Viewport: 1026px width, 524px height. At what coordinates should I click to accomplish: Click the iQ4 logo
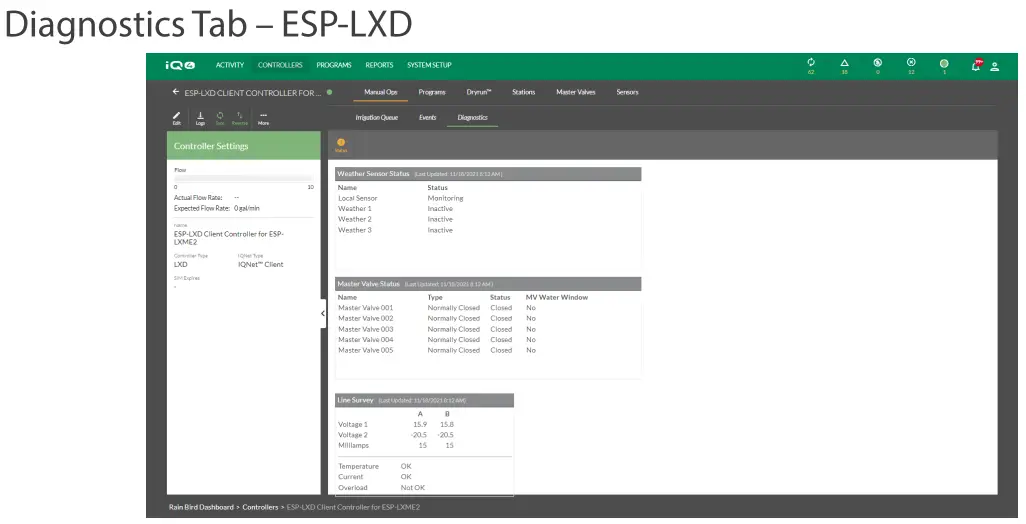tap(180, 65)
